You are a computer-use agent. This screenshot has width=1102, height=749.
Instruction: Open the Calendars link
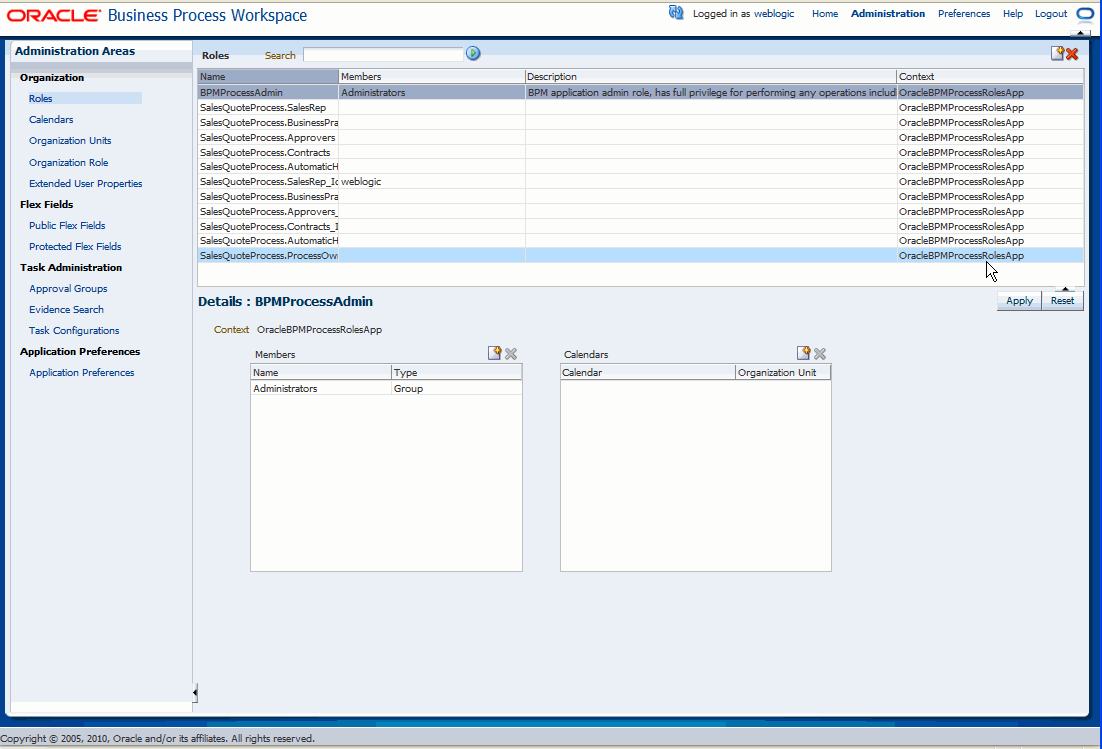(51, 119)
